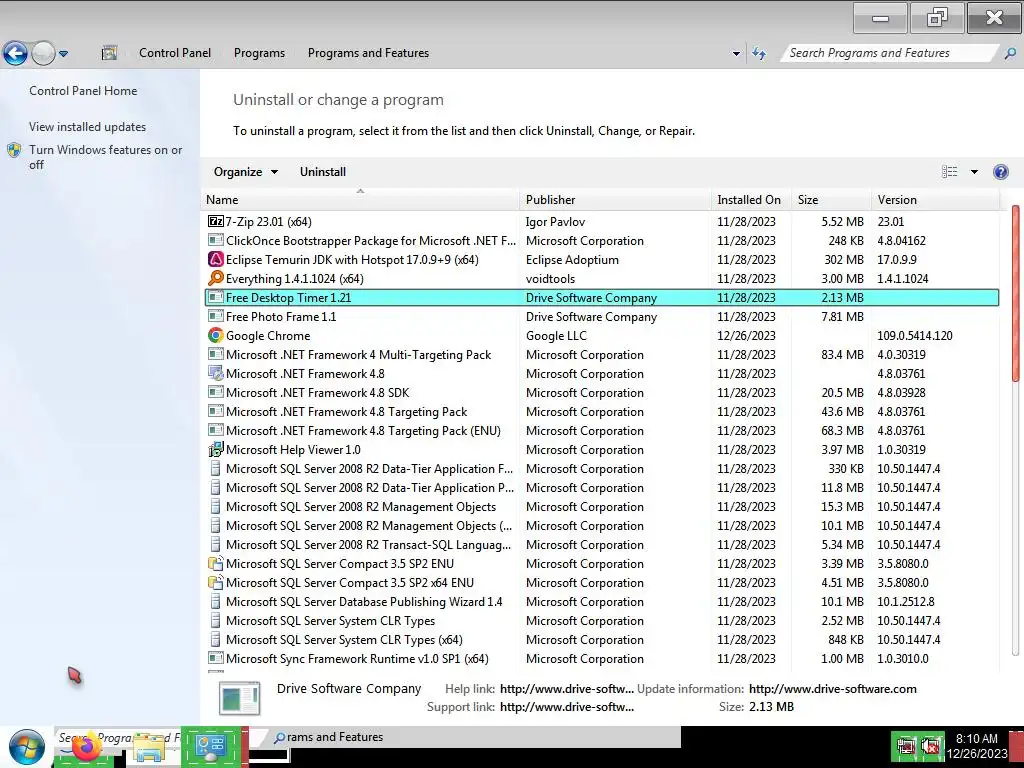Click the Back navigation arrow
Image resolution: width=1024 pixels, height=768 pixels.
click(x=15, y=54)
